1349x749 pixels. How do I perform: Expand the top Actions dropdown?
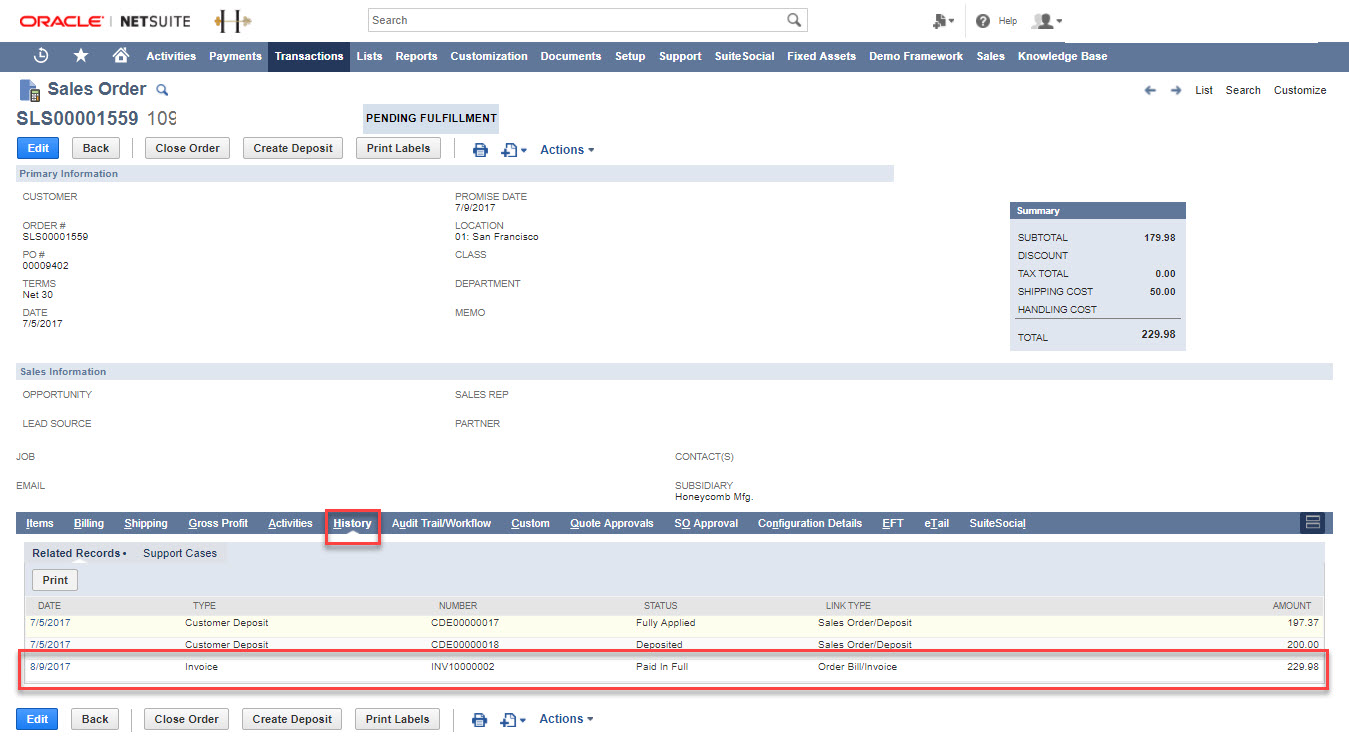click(x=567, y=150)
